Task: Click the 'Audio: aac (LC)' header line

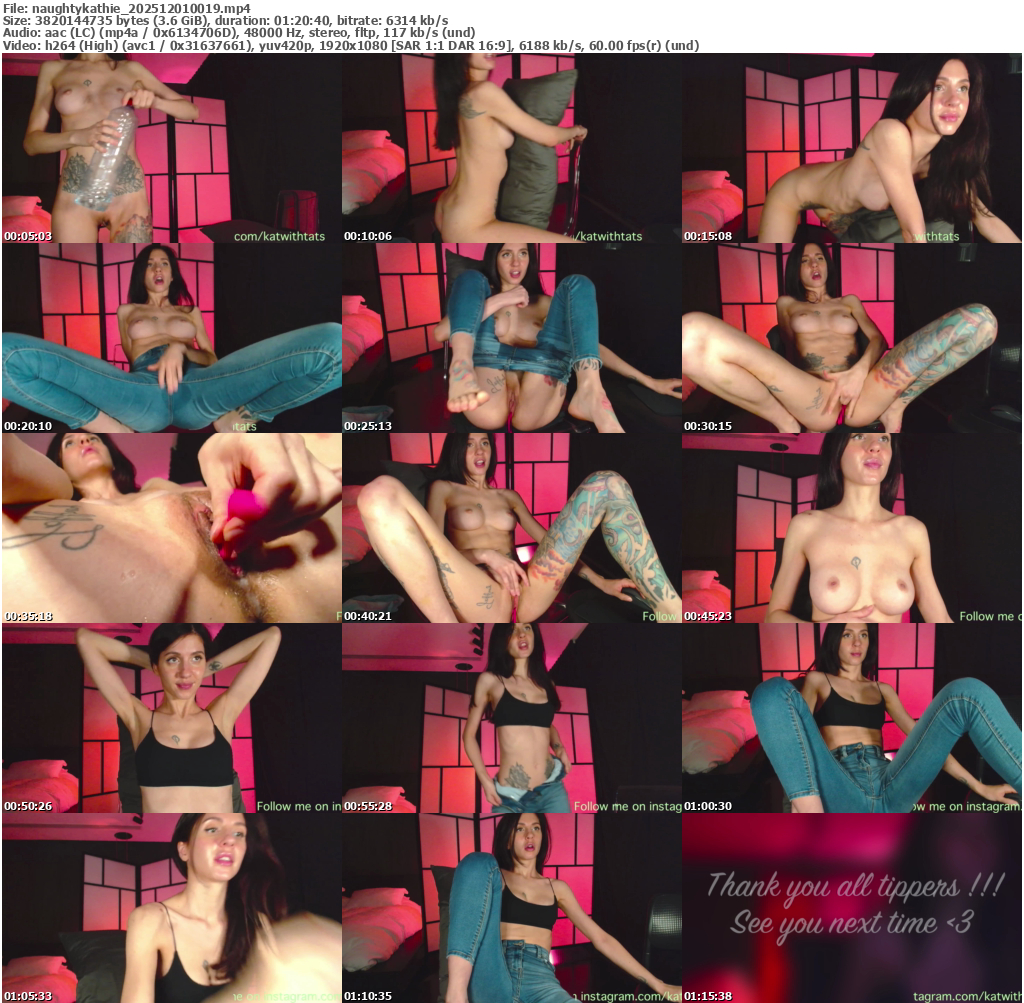Action: pyautogui.click(x=239, y=33)
